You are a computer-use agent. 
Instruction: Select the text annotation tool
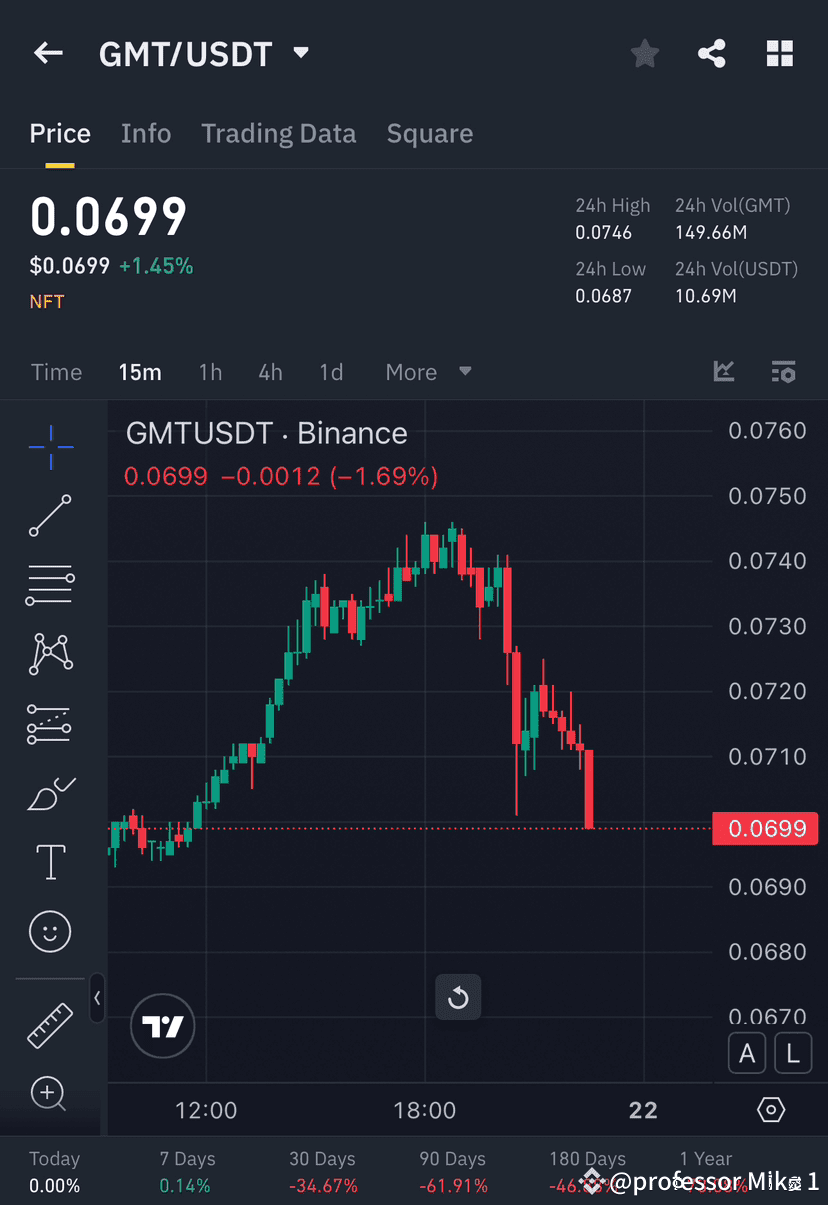pyautogui.click(x=50, y=861)
